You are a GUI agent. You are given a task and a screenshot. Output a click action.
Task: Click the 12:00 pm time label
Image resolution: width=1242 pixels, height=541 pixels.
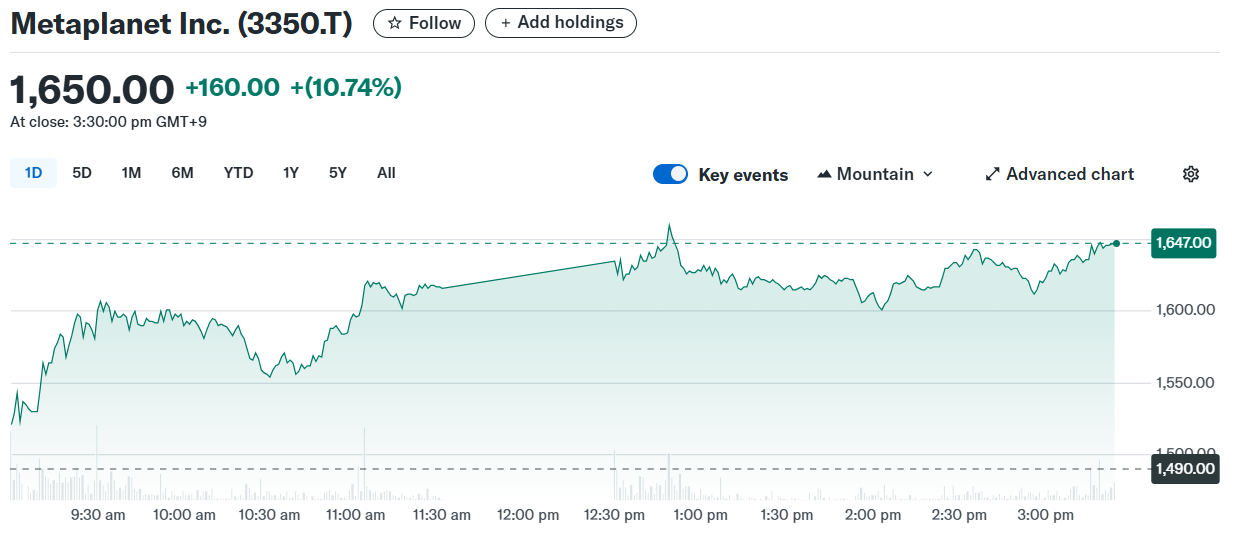click(x=528, y=515)
